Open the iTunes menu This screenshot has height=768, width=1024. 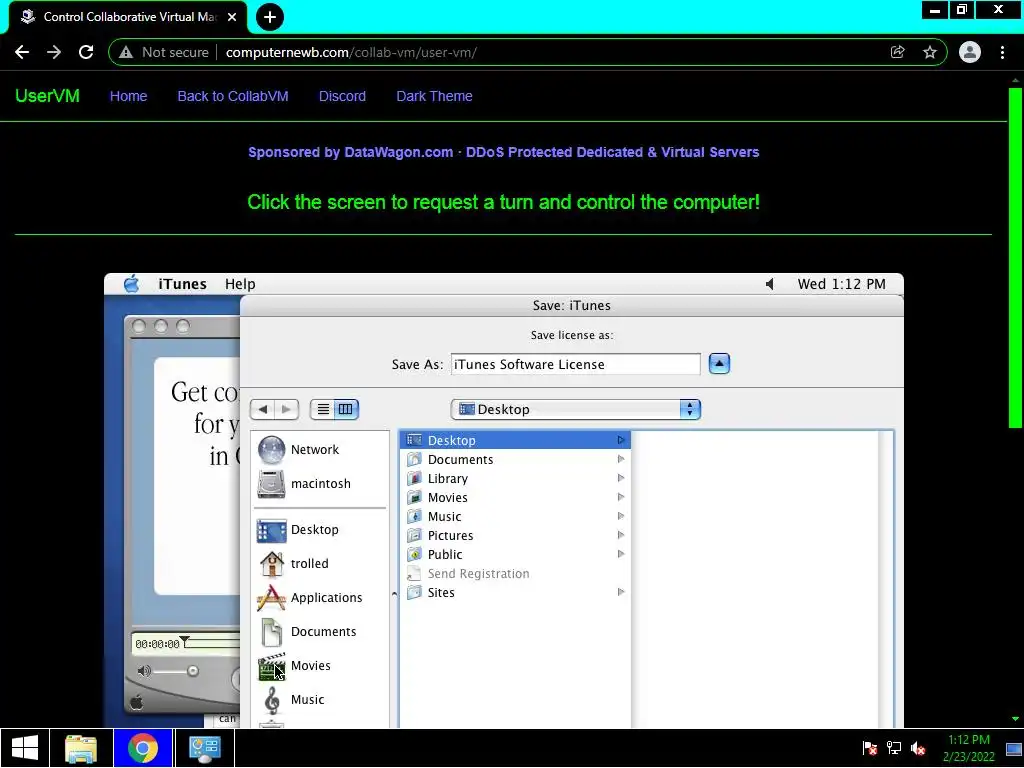click(x=182, y=284)
